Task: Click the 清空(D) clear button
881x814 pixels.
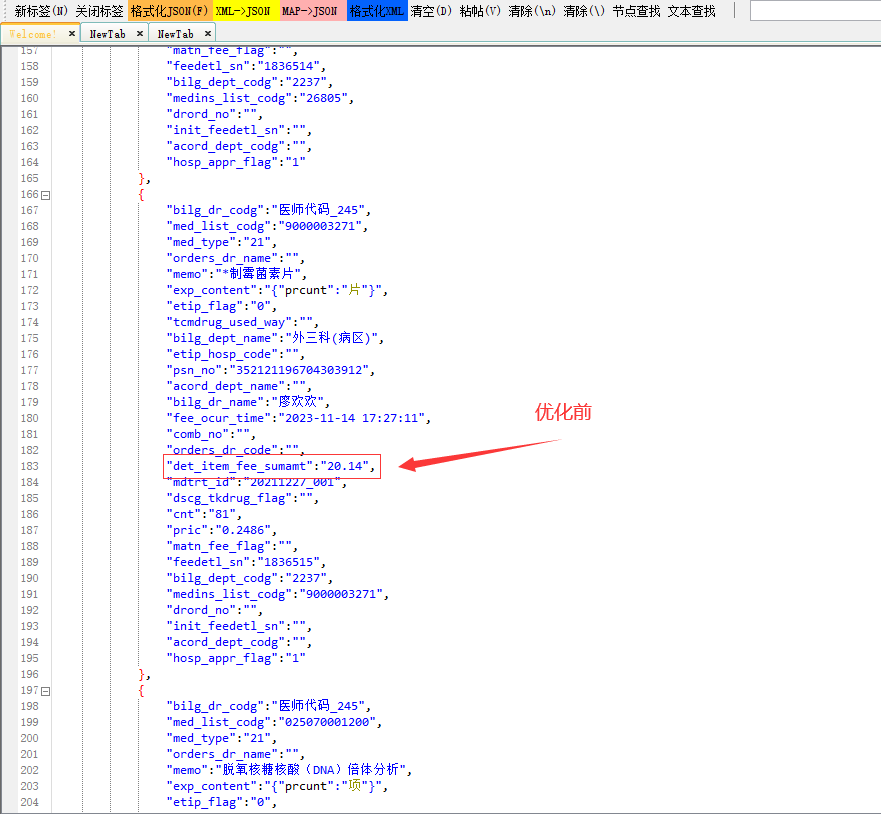Action: [x=432, y=11]
